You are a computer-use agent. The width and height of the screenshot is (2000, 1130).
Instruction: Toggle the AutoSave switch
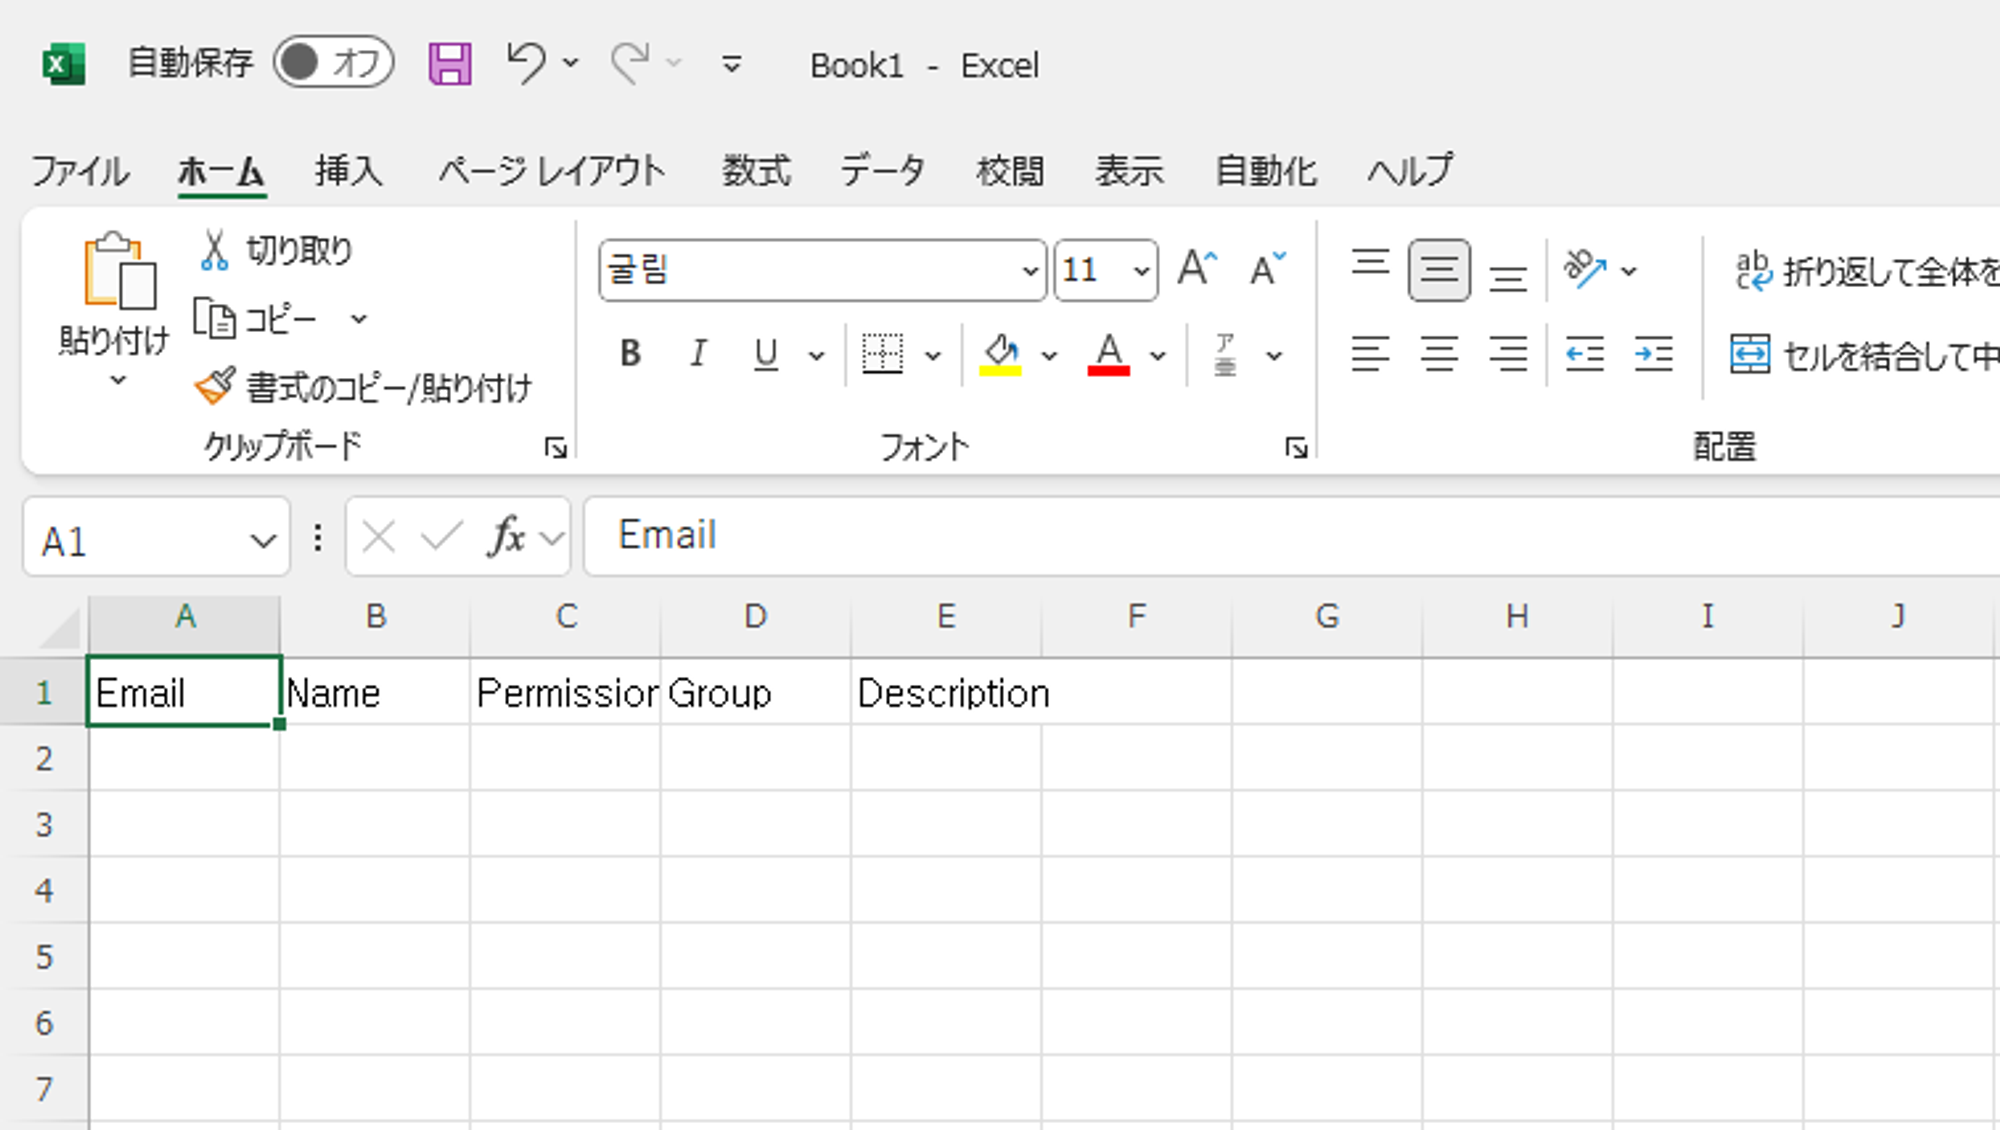point(333,63)
